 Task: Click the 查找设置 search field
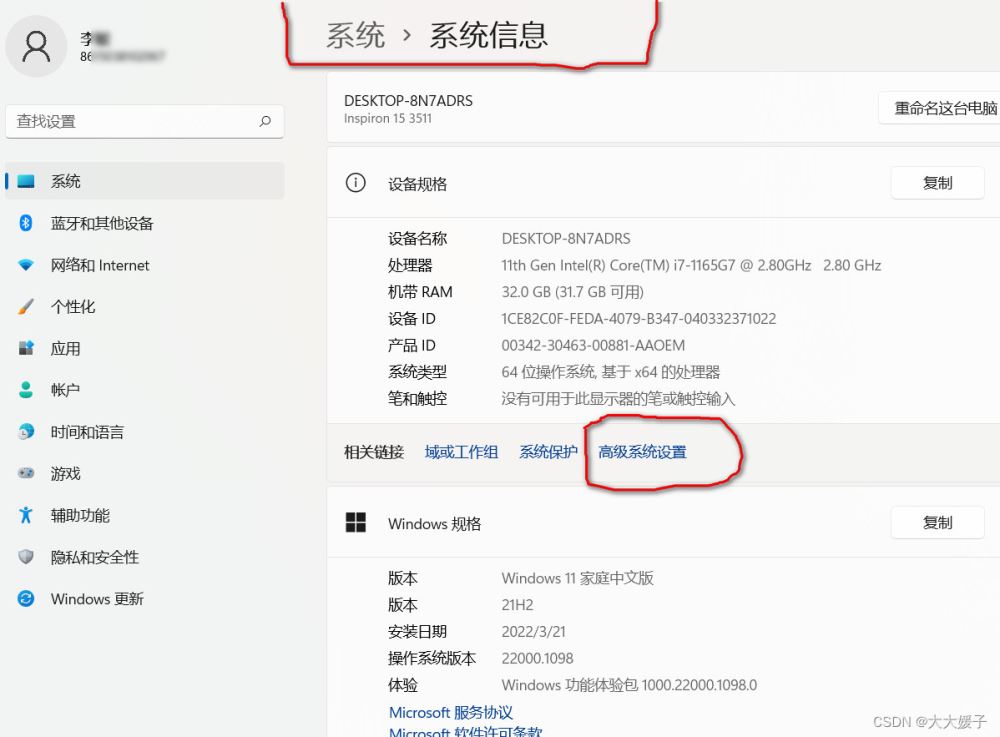click(x=145, y=121)
